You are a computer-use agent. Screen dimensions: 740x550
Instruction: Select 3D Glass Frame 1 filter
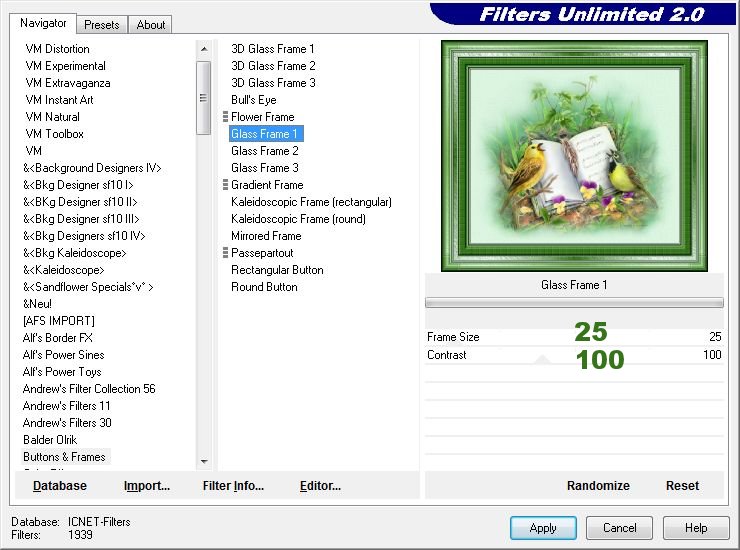pyautogui.click(x=273, y=49)
